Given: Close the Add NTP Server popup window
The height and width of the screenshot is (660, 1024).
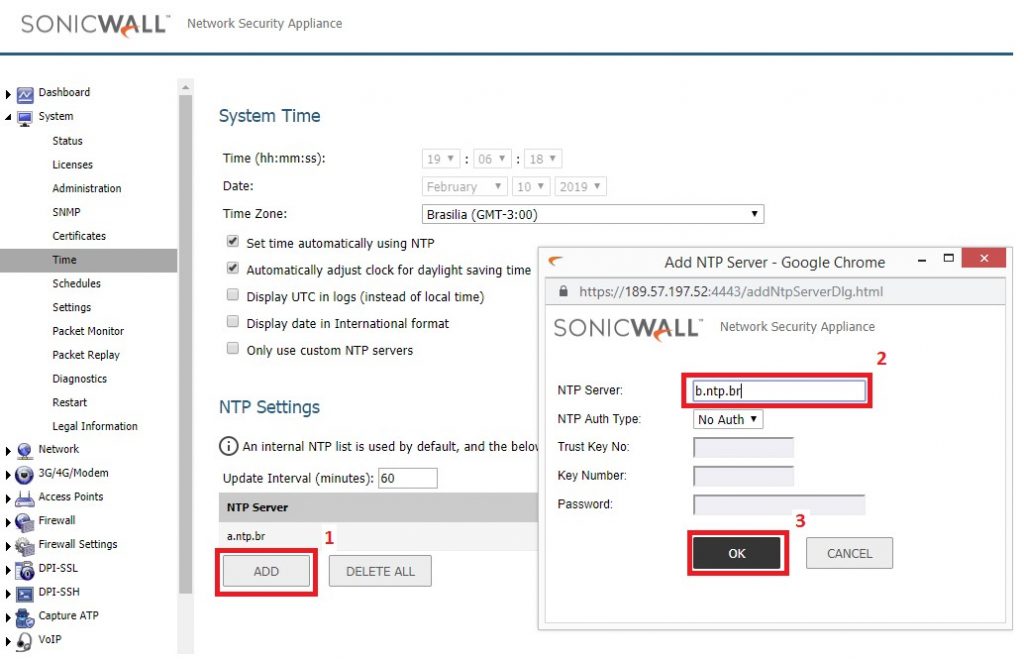Looking at the screenshot, I should 984,259.
